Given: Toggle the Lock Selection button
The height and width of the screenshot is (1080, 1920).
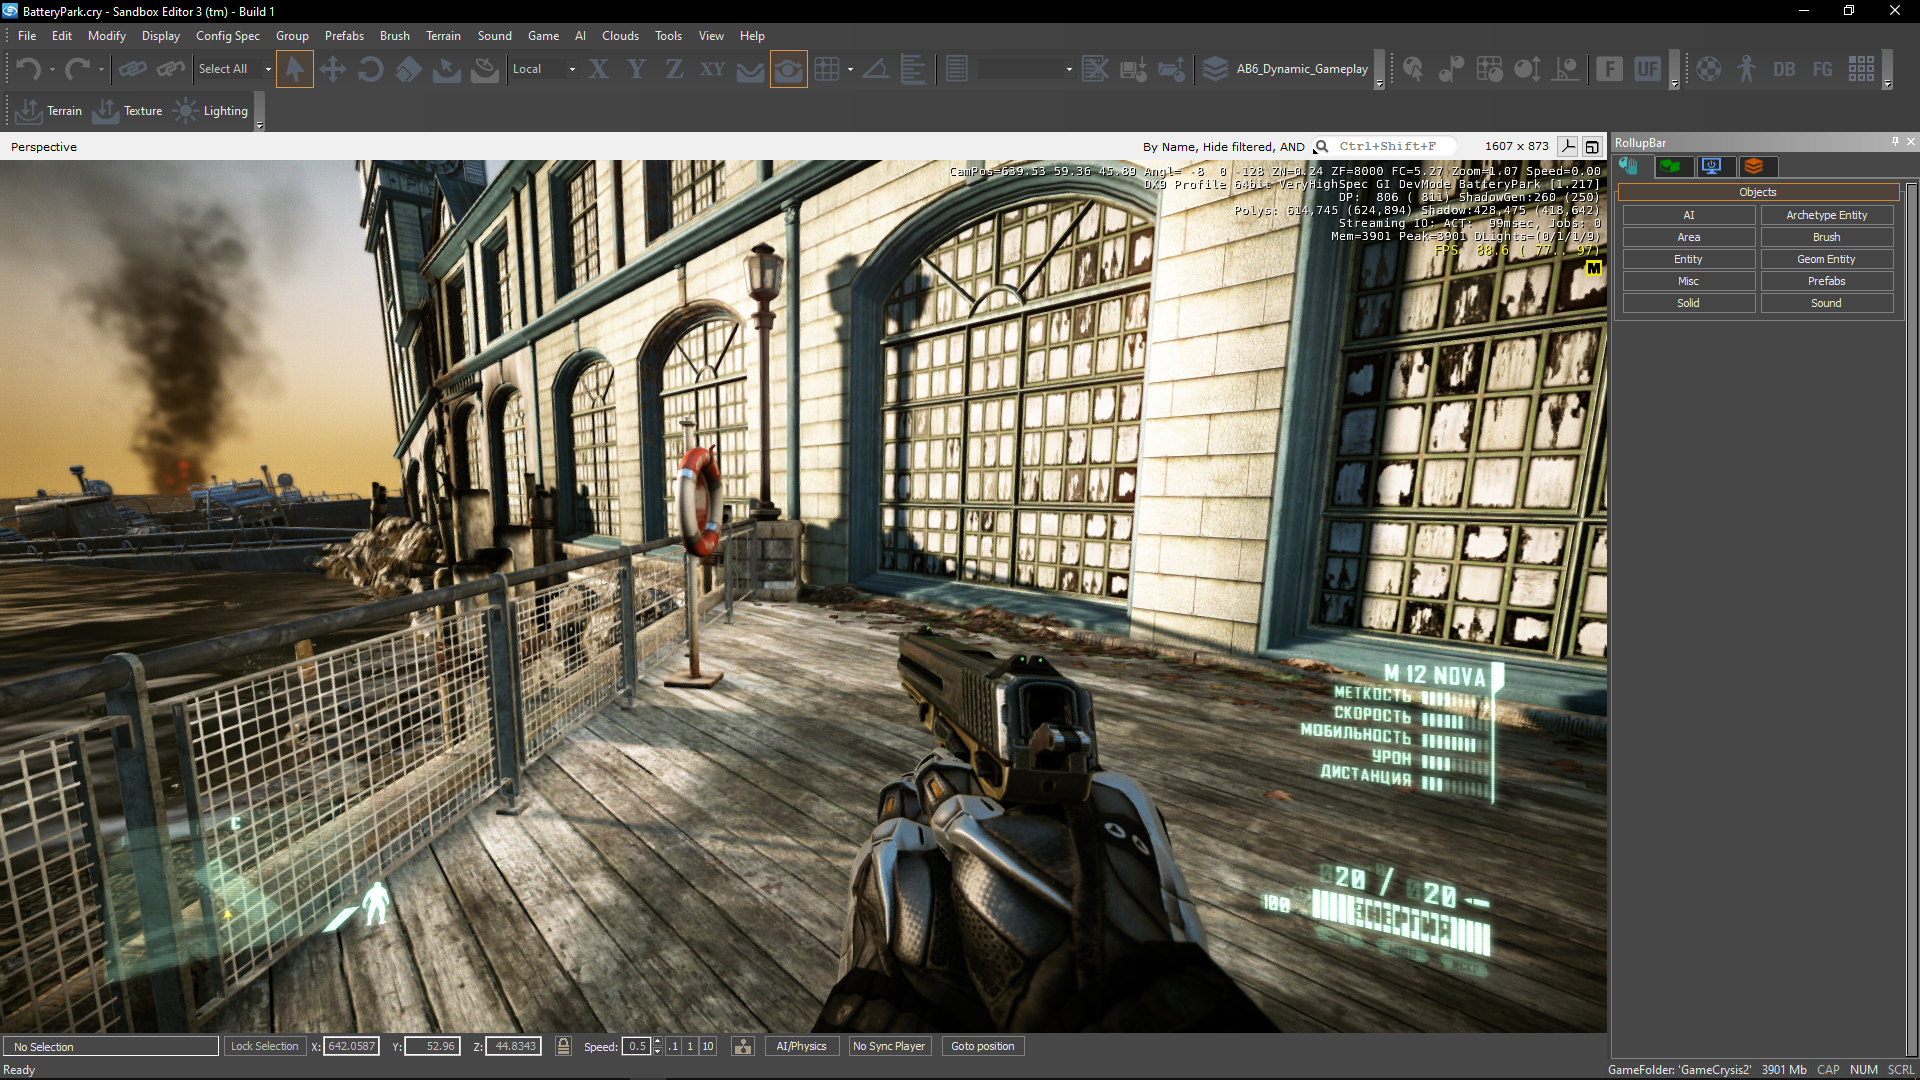Looking at the screenshot, I should tap(264, 1046).
